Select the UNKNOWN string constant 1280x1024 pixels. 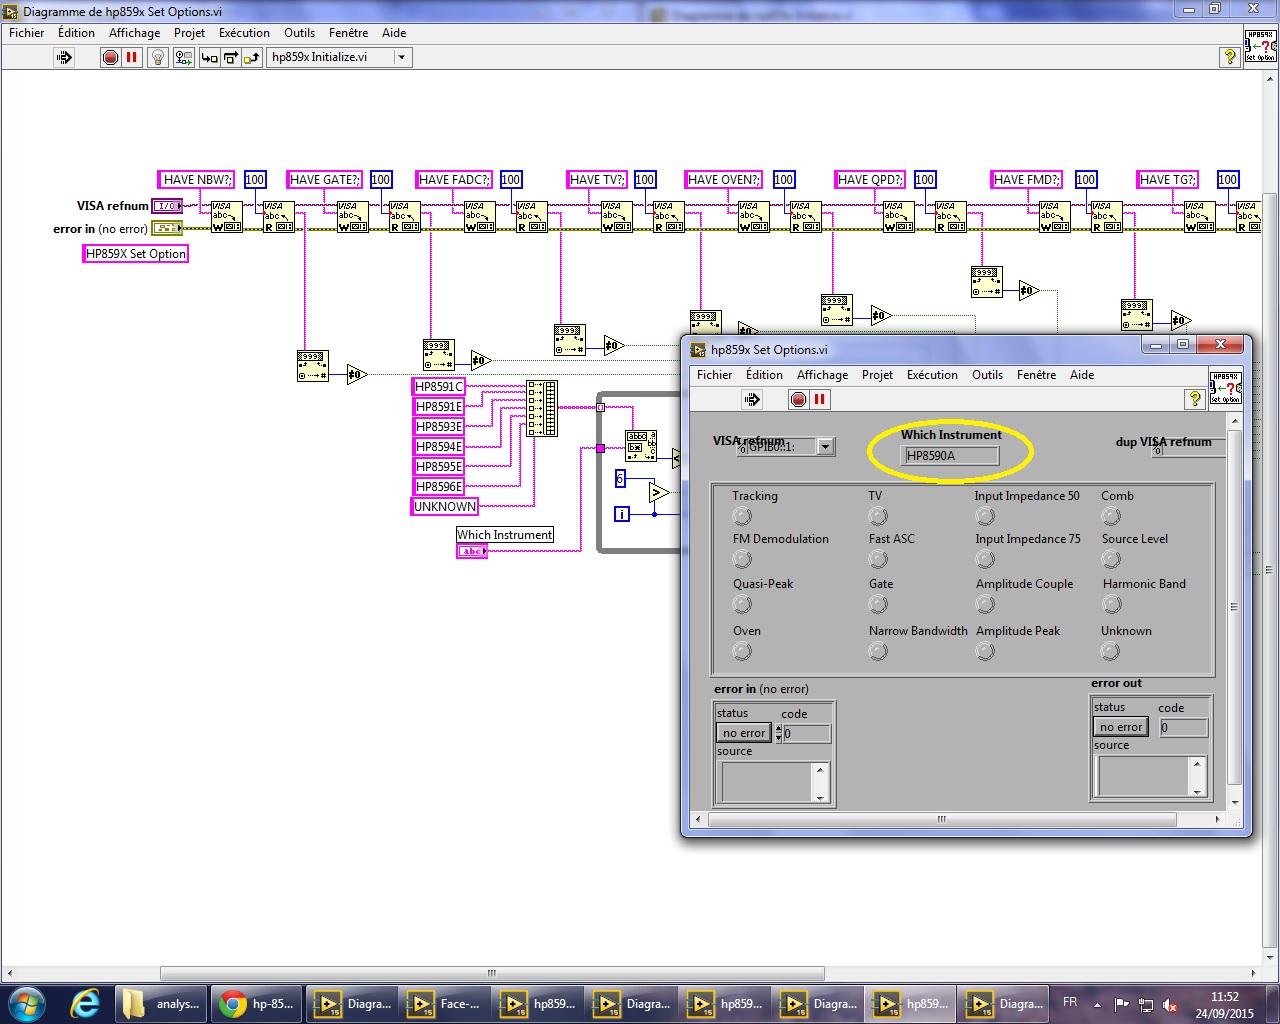coord(445,506)
